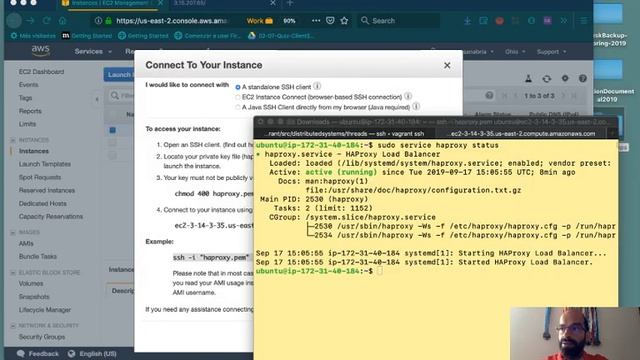Open Capacity Reservations in sidebar
640x360 pixels.
[51, 217]
